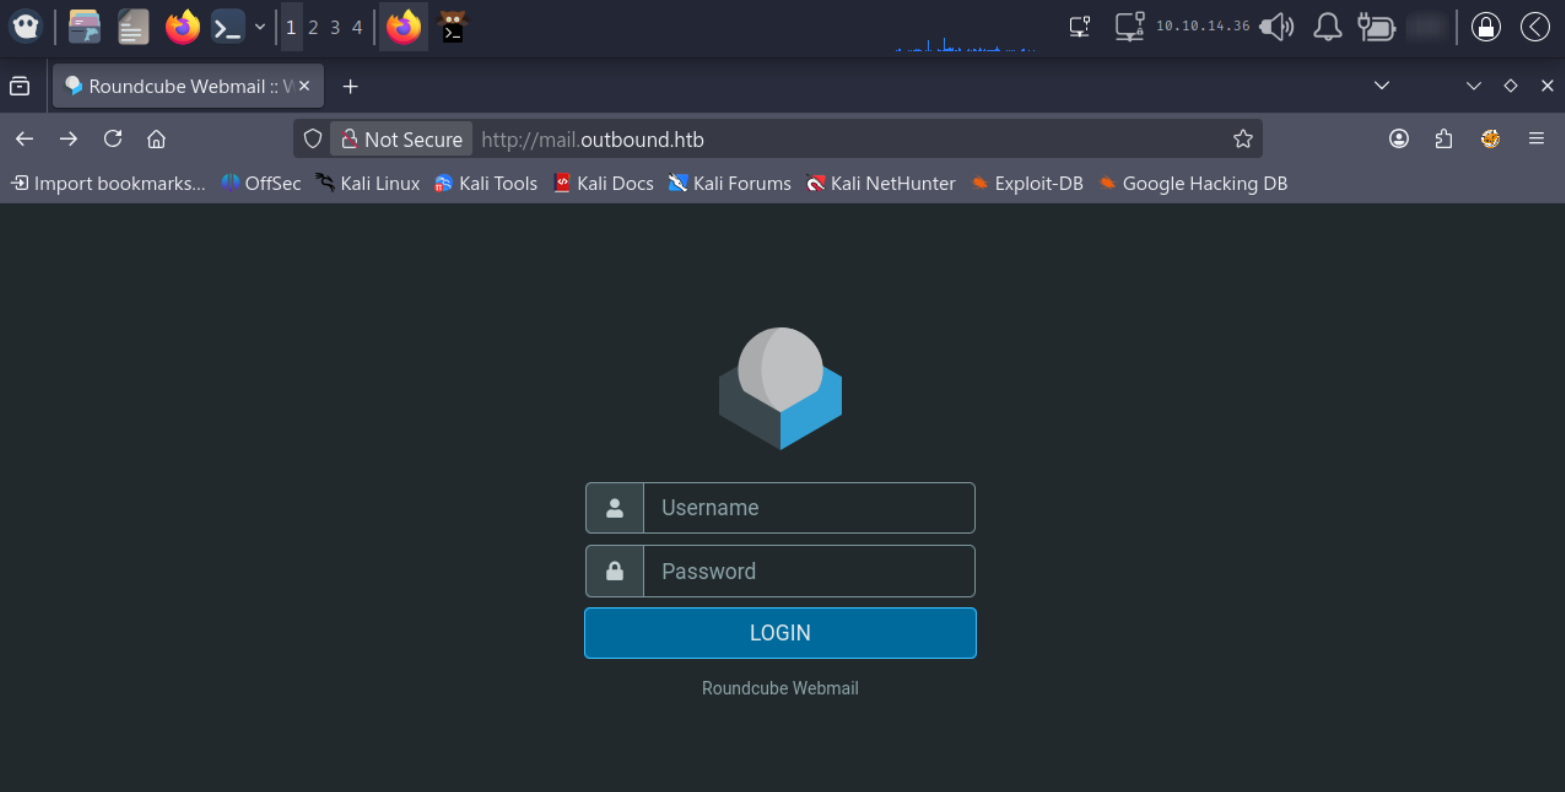Open Import bookmarks link

click(x=108, y=183)
